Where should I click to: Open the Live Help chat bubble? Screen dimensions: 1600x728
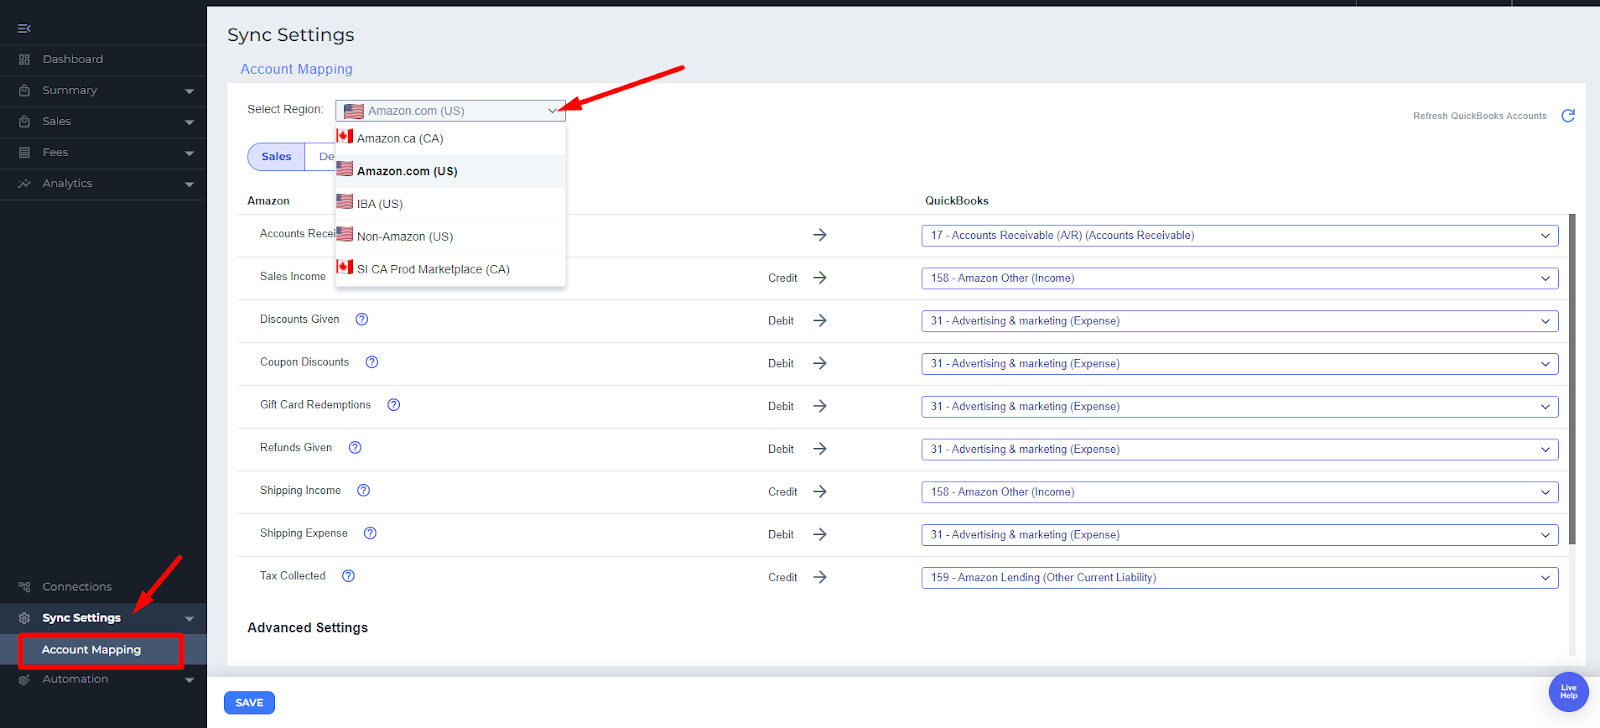coord(1568,691)
